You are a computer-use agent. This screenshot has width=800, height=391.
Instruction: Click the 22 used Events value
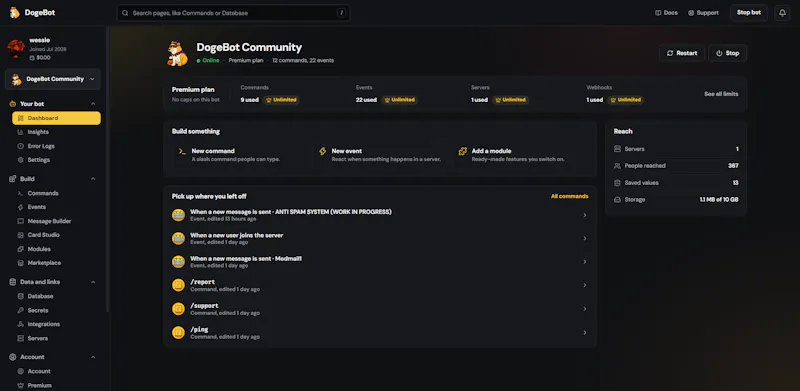click(366, 100)
